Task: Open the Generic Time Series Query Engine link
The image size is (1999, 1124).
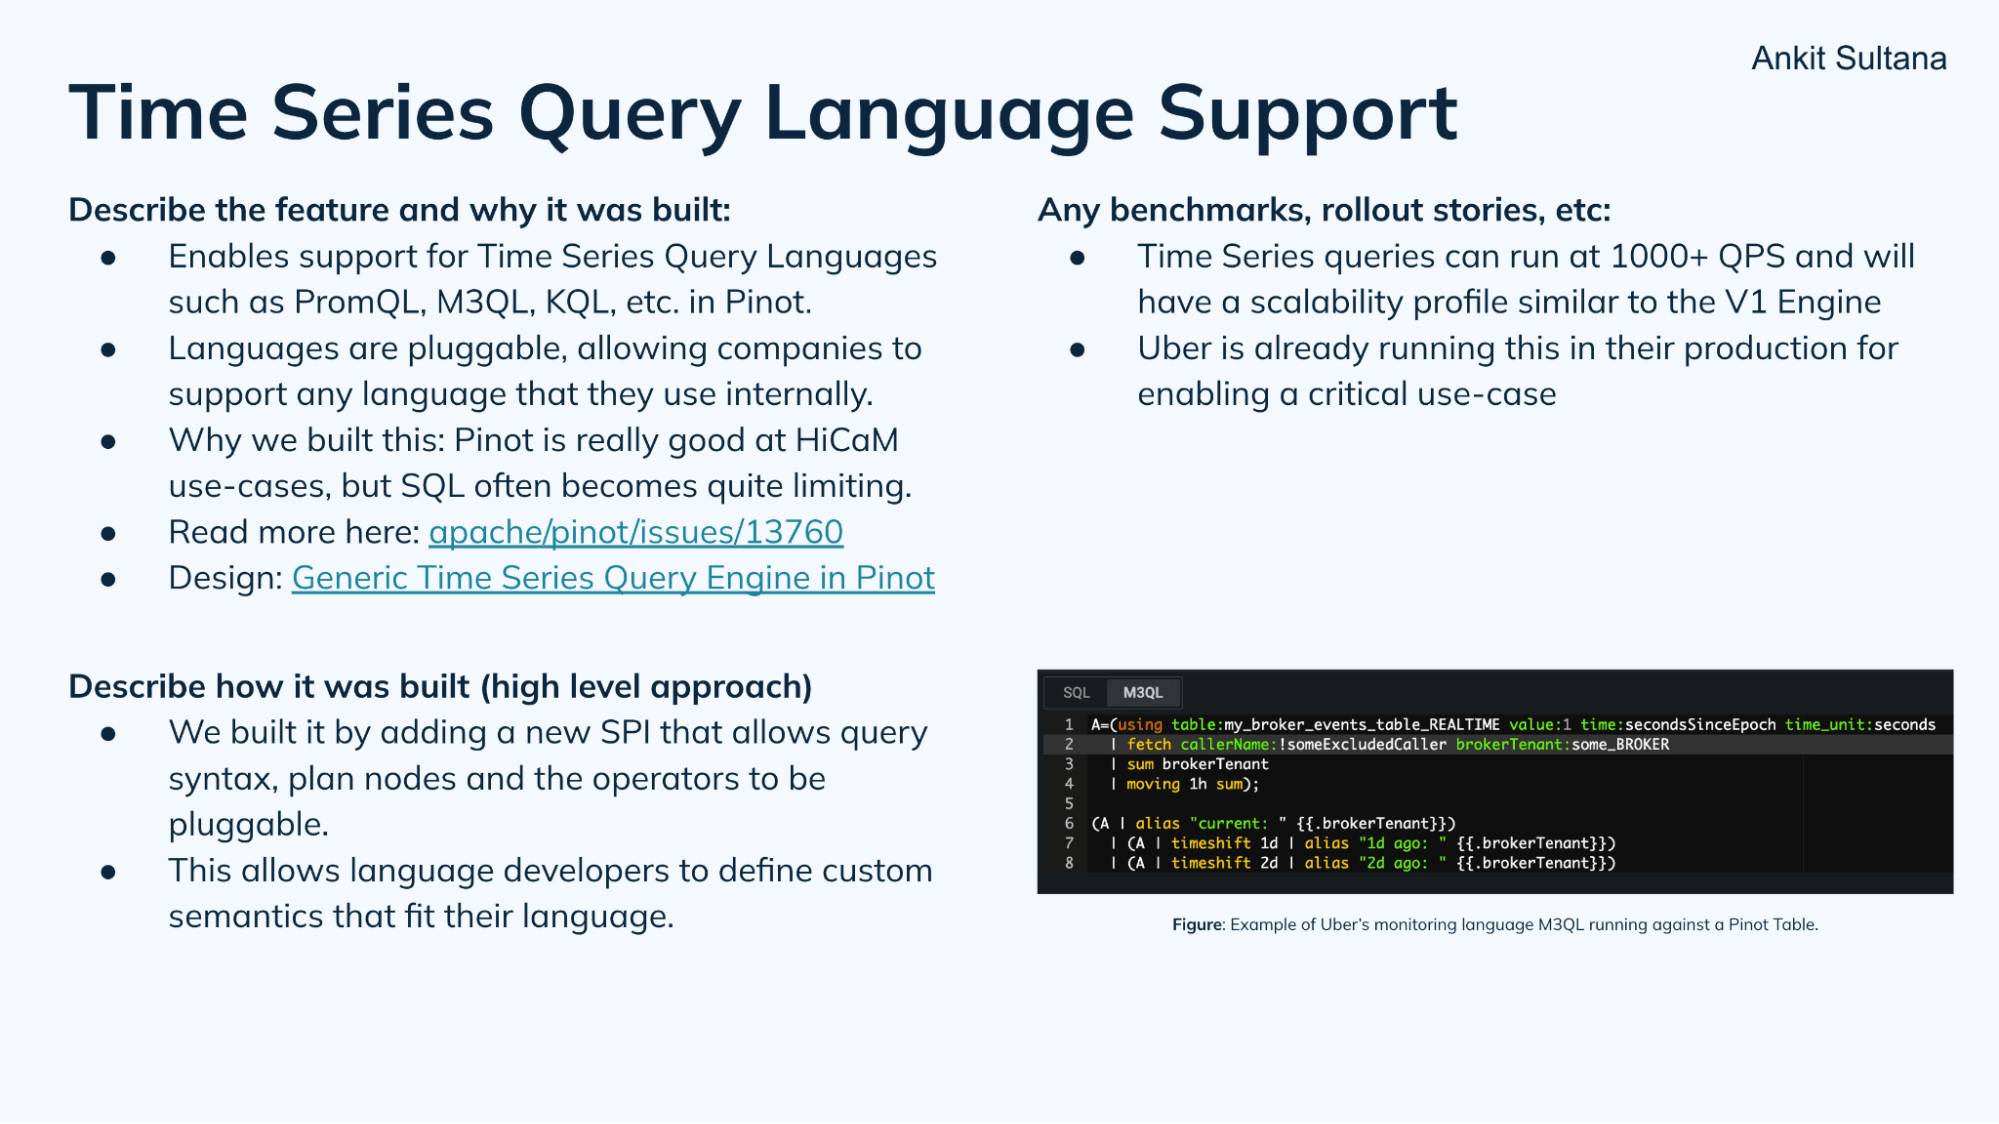Action: [614, 578]
